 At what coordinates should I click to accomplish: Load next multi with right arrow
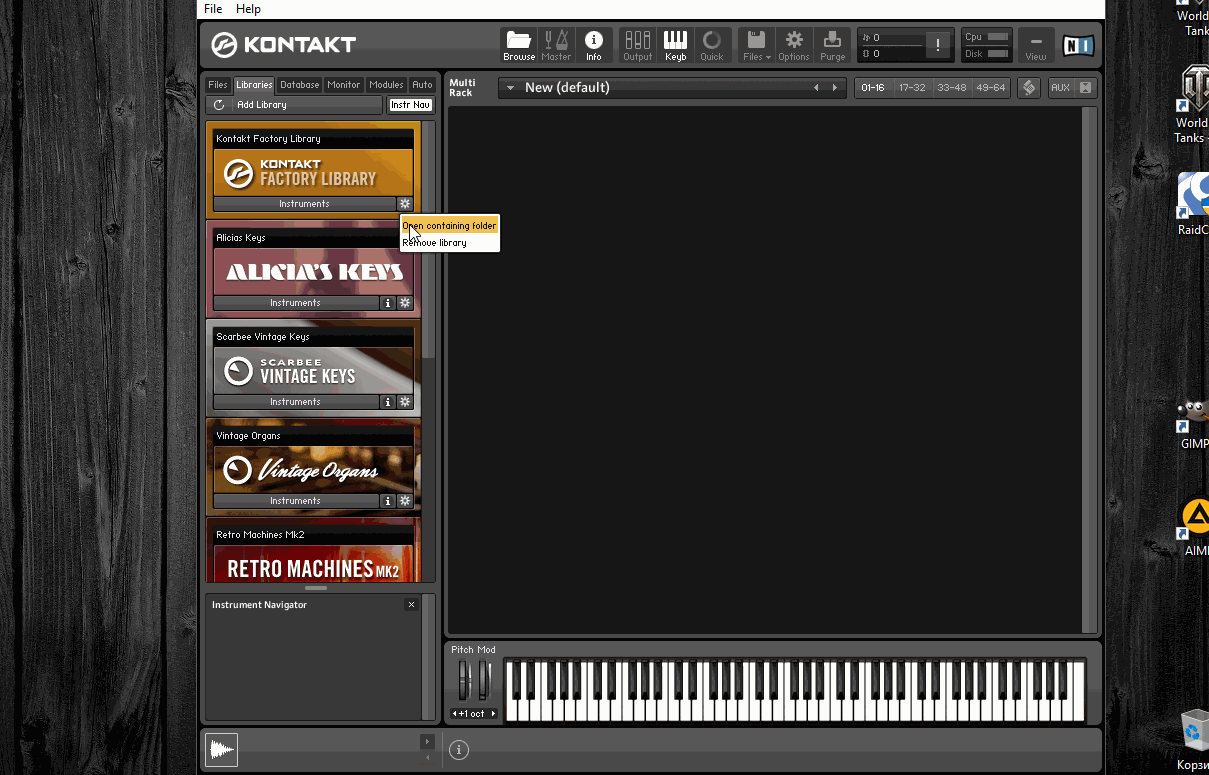(835, 88)
